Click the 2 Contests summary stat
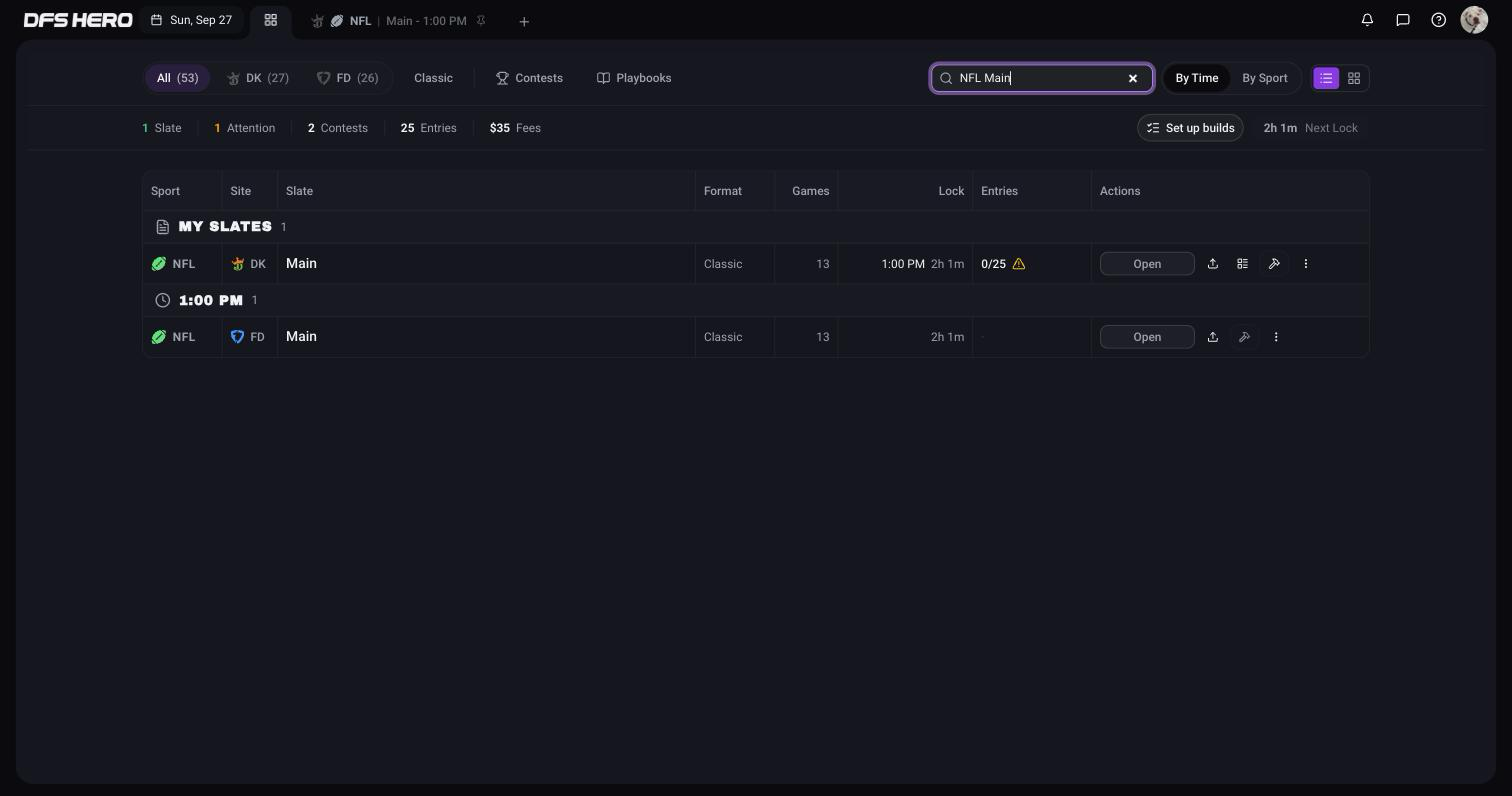Viewport: 1512px width, 796px height. coord(338,128)
